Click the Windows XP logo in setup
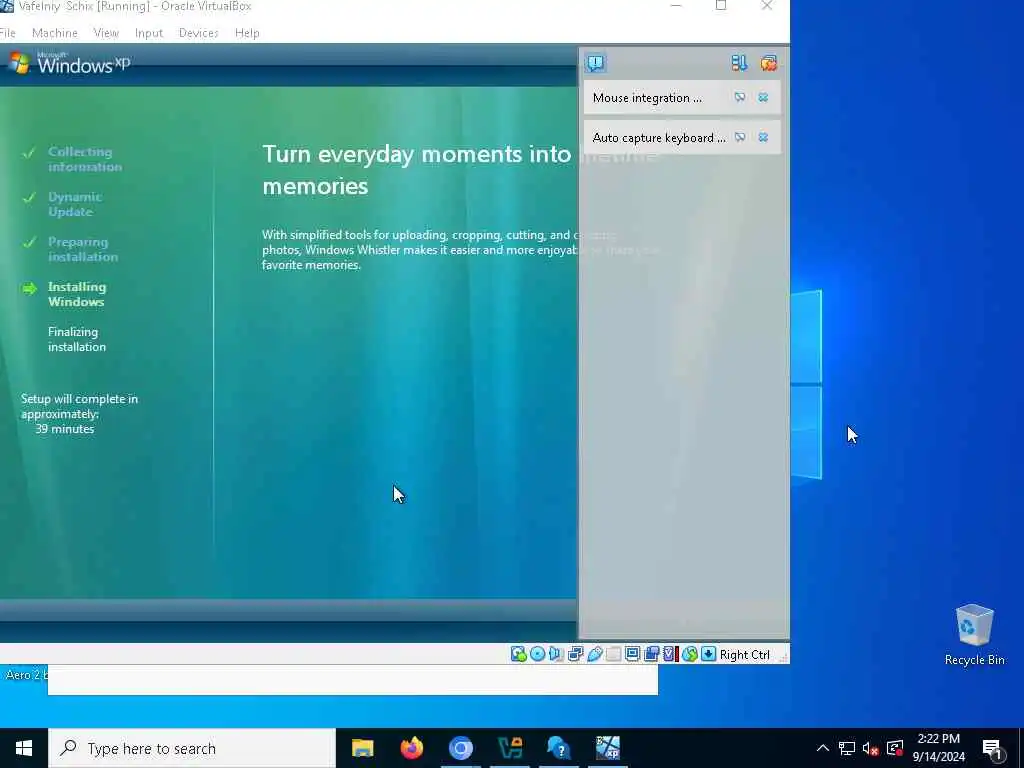Screen dimensions: 1024x768 (70, 63)
